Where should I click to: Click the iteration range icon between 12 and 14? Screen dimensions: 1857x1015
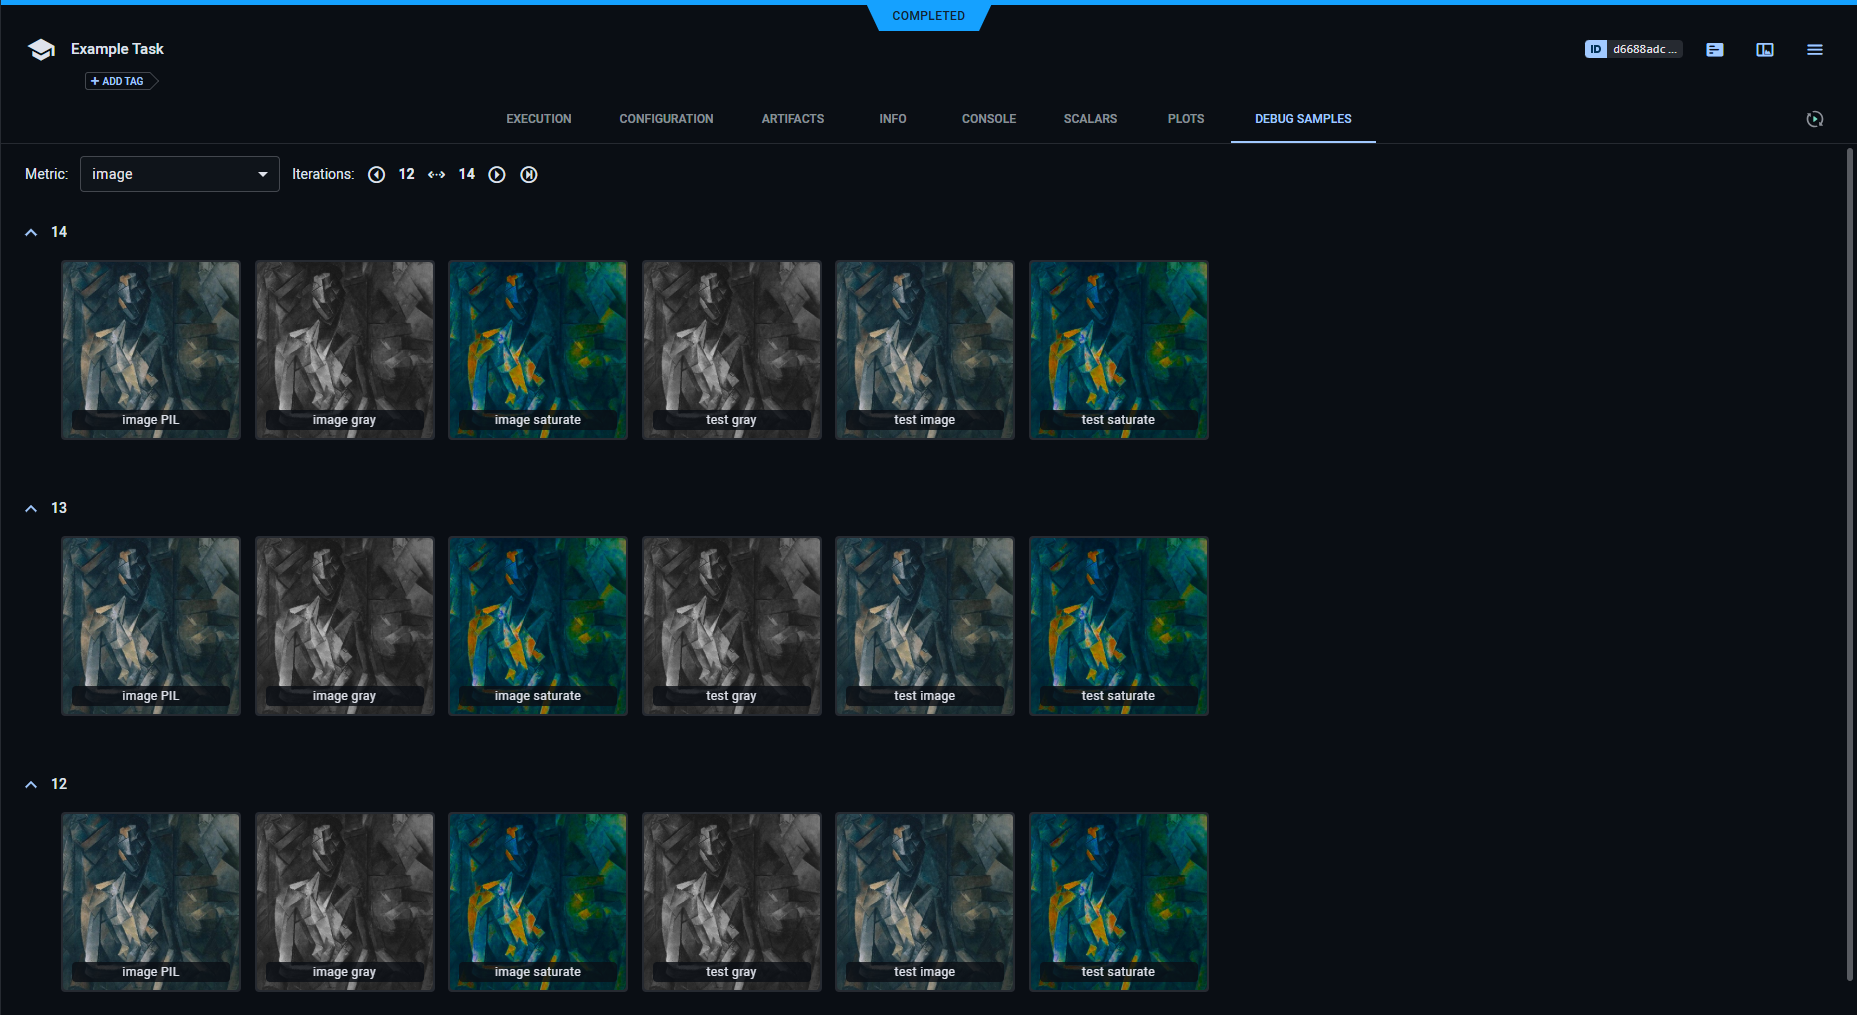coord(437,174)
